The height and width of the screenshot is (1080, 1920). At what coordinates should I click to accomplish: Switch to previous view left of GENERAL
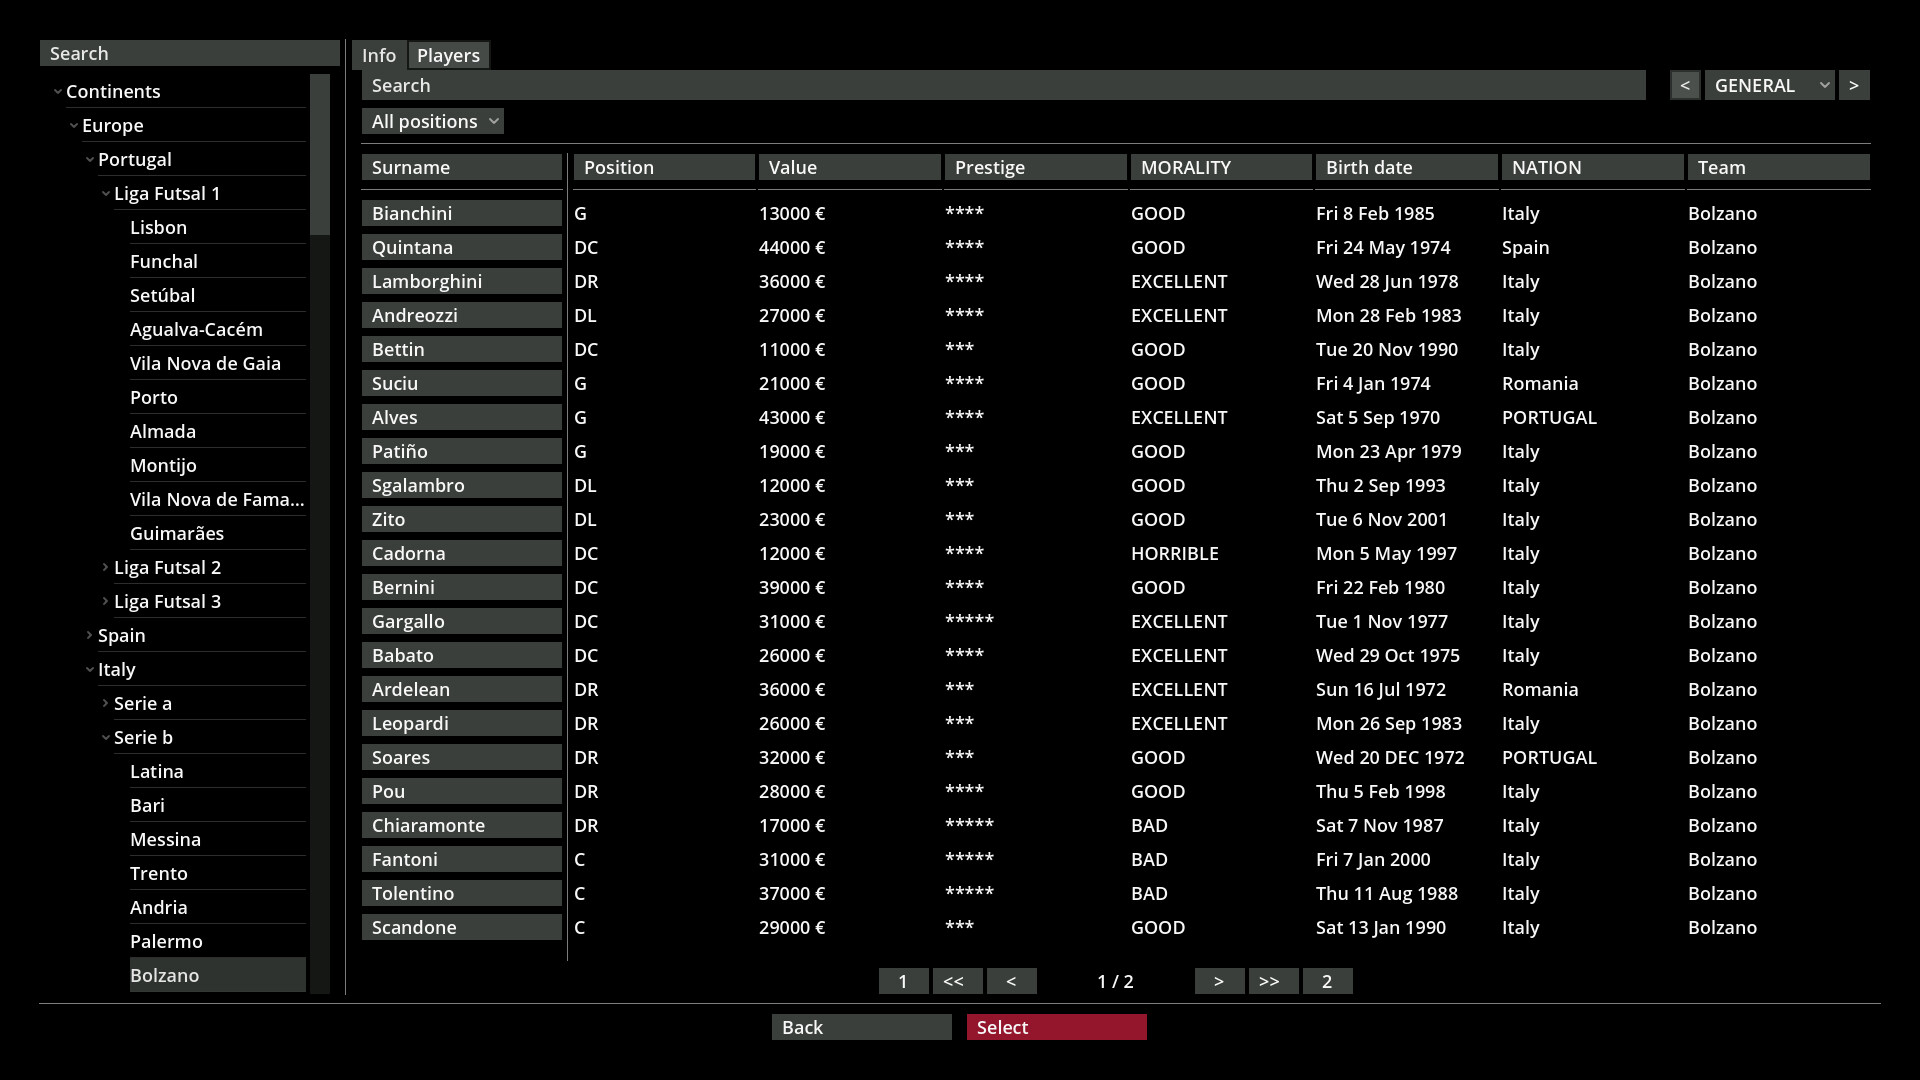pyautogui.click(x=1684, y=85)
